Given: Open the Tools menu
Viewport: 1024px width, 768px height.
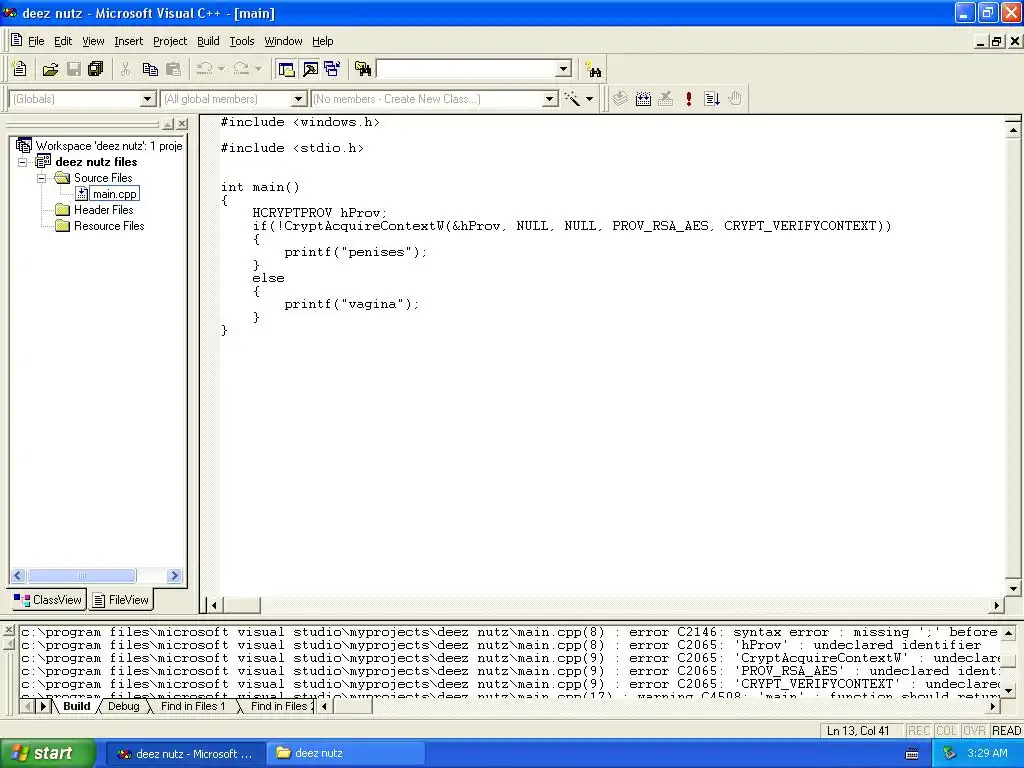Looking at the screenshot, I should tap(242, 41).
